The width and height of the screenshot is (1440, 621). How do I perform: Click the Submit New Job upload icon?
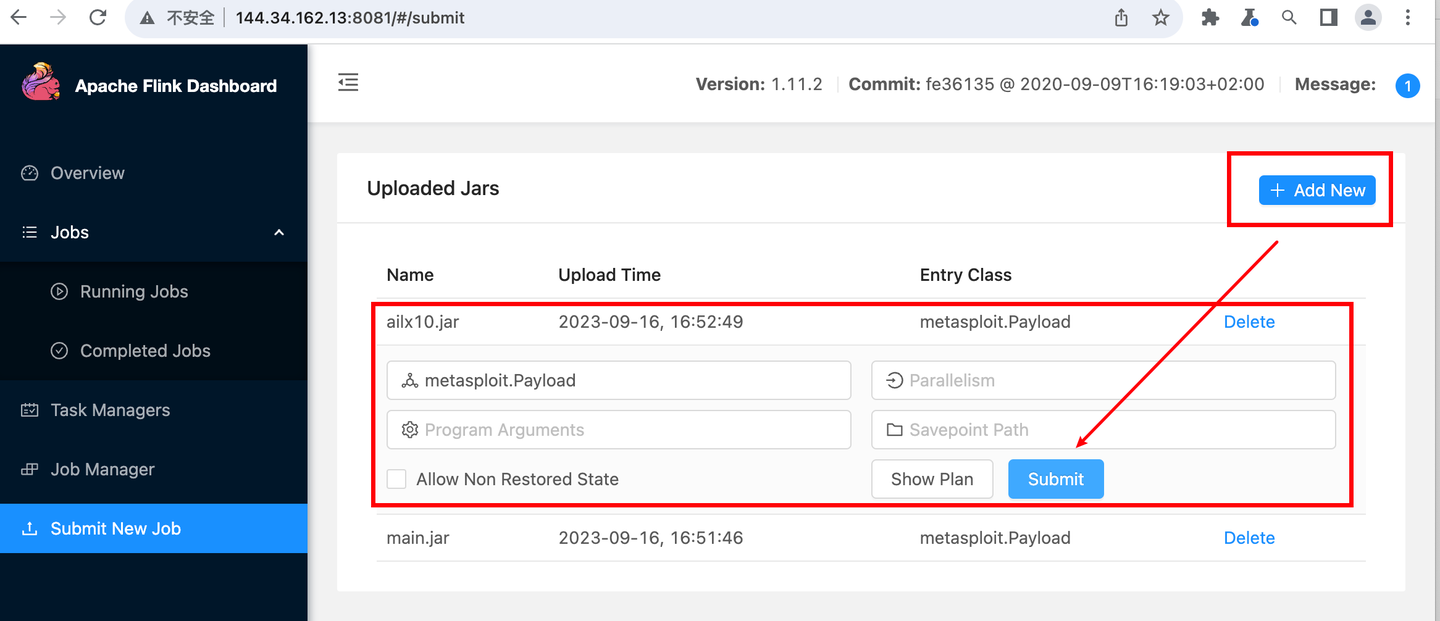pos(28,528)
